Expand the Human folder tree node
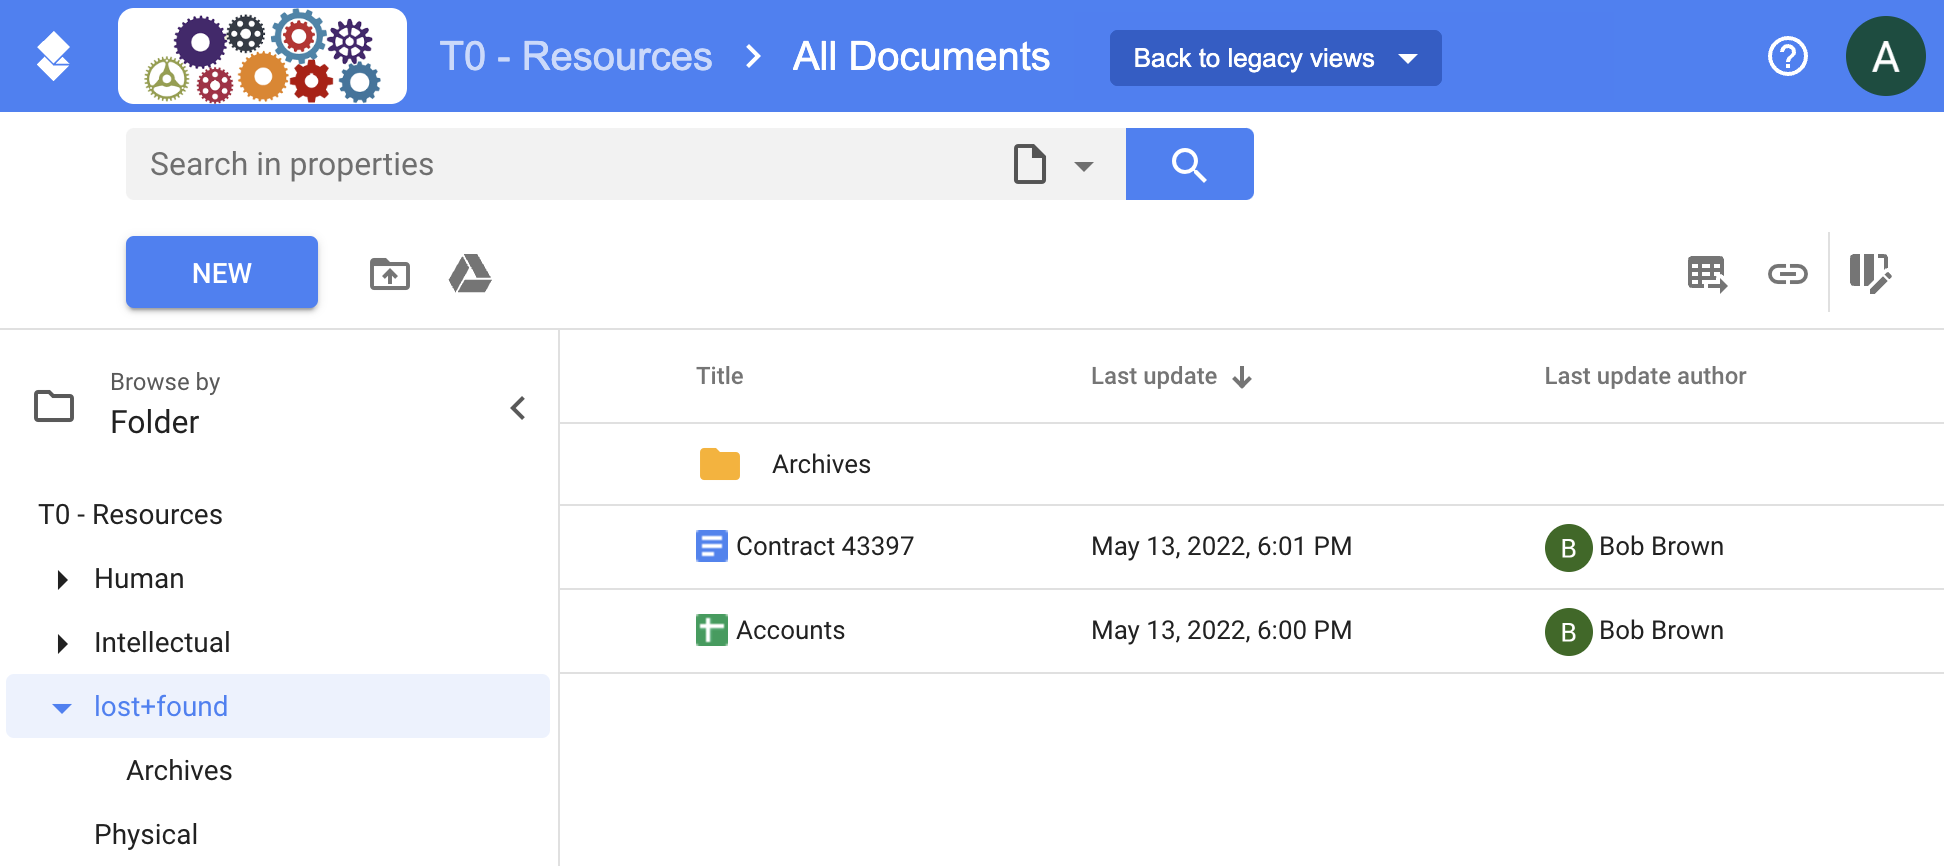 point(62,580)
